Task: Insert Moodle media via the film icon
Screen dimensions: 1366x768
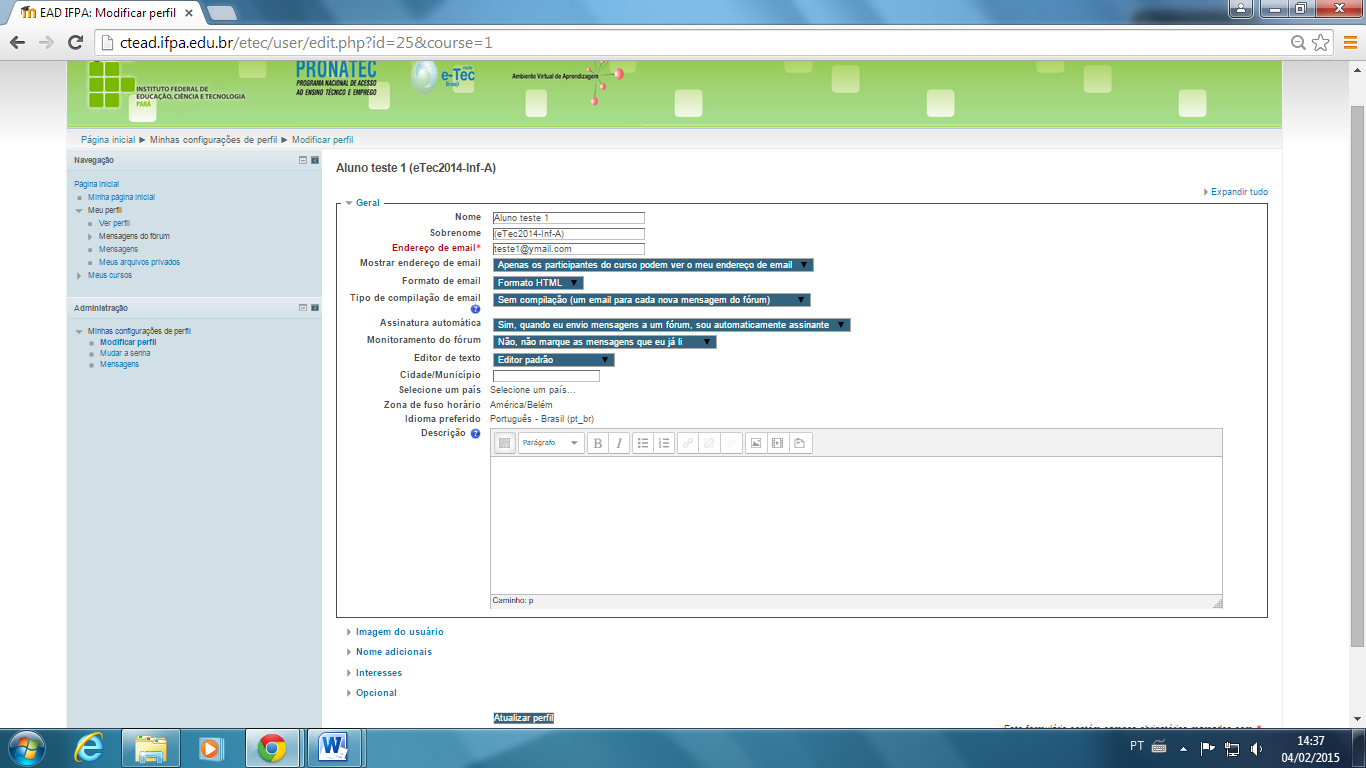Action: click(778, 443)
